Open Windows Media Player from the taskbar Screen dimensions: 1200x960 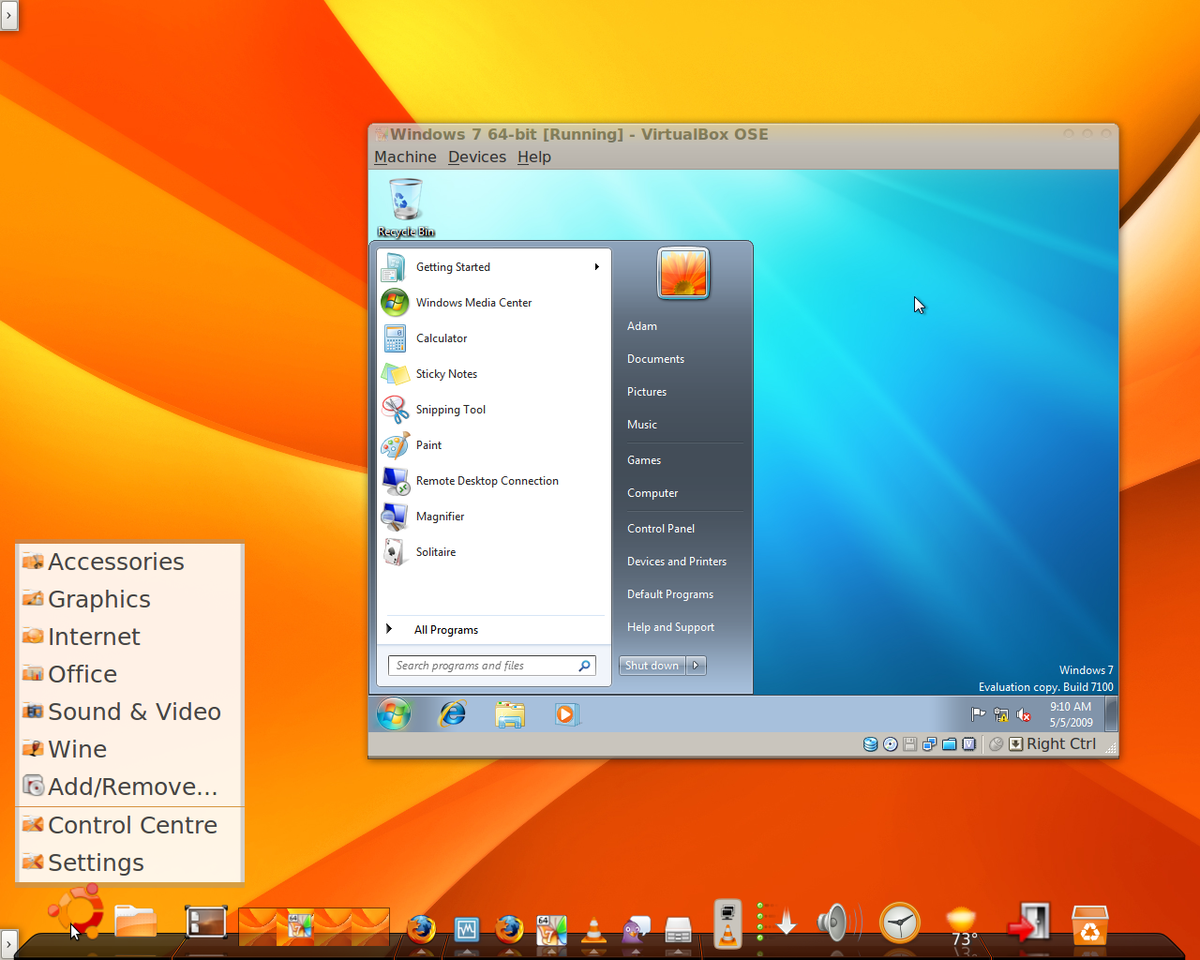pos(567,714)
